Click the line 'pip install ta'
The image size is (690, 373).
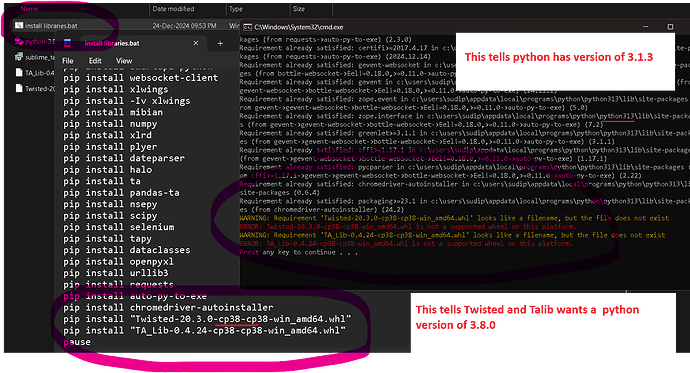102,181
